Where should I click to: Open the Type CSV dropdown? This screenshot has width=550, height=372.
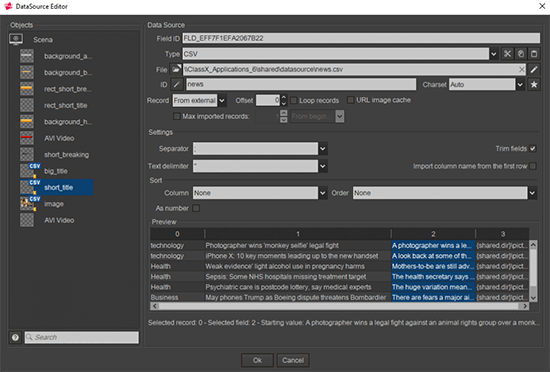pyautogui.click(x=494, y=54)
